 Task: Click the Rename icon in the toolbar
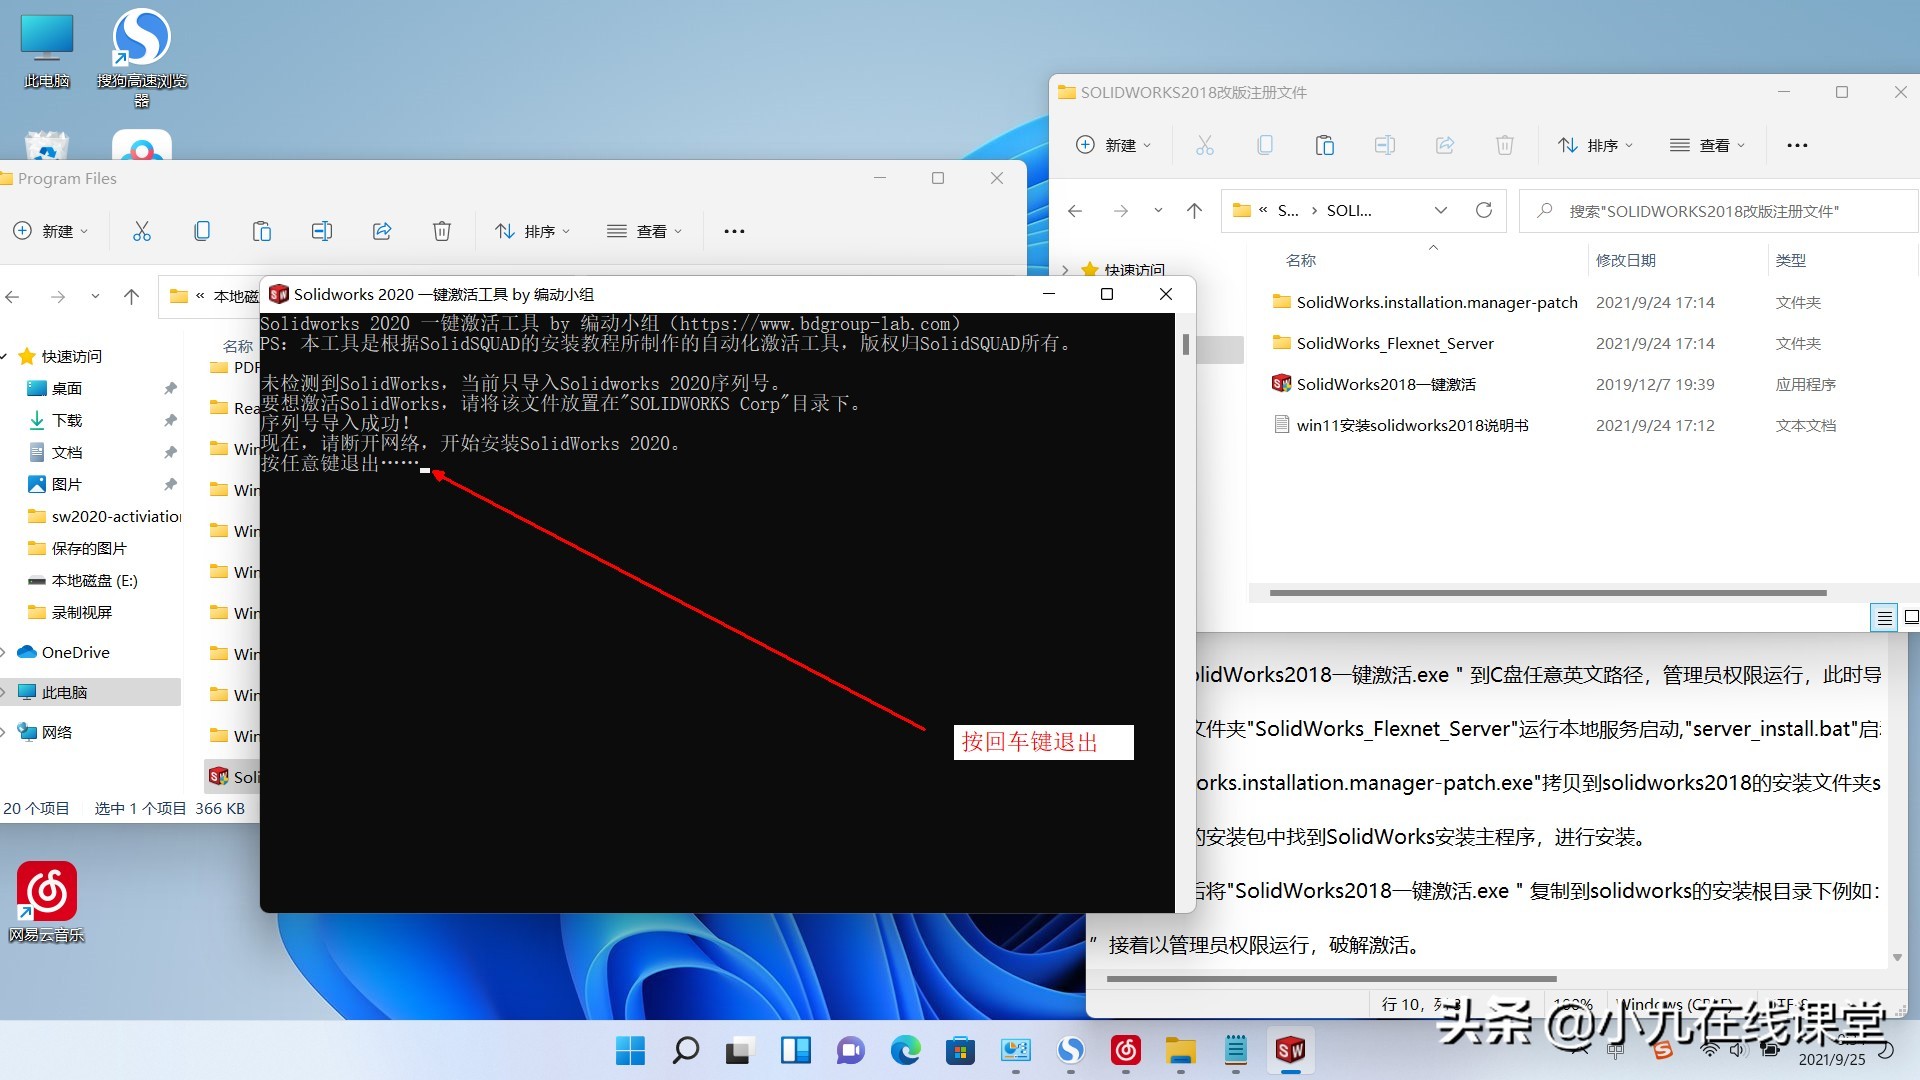pyautogui.click(x=1385, y=145)
